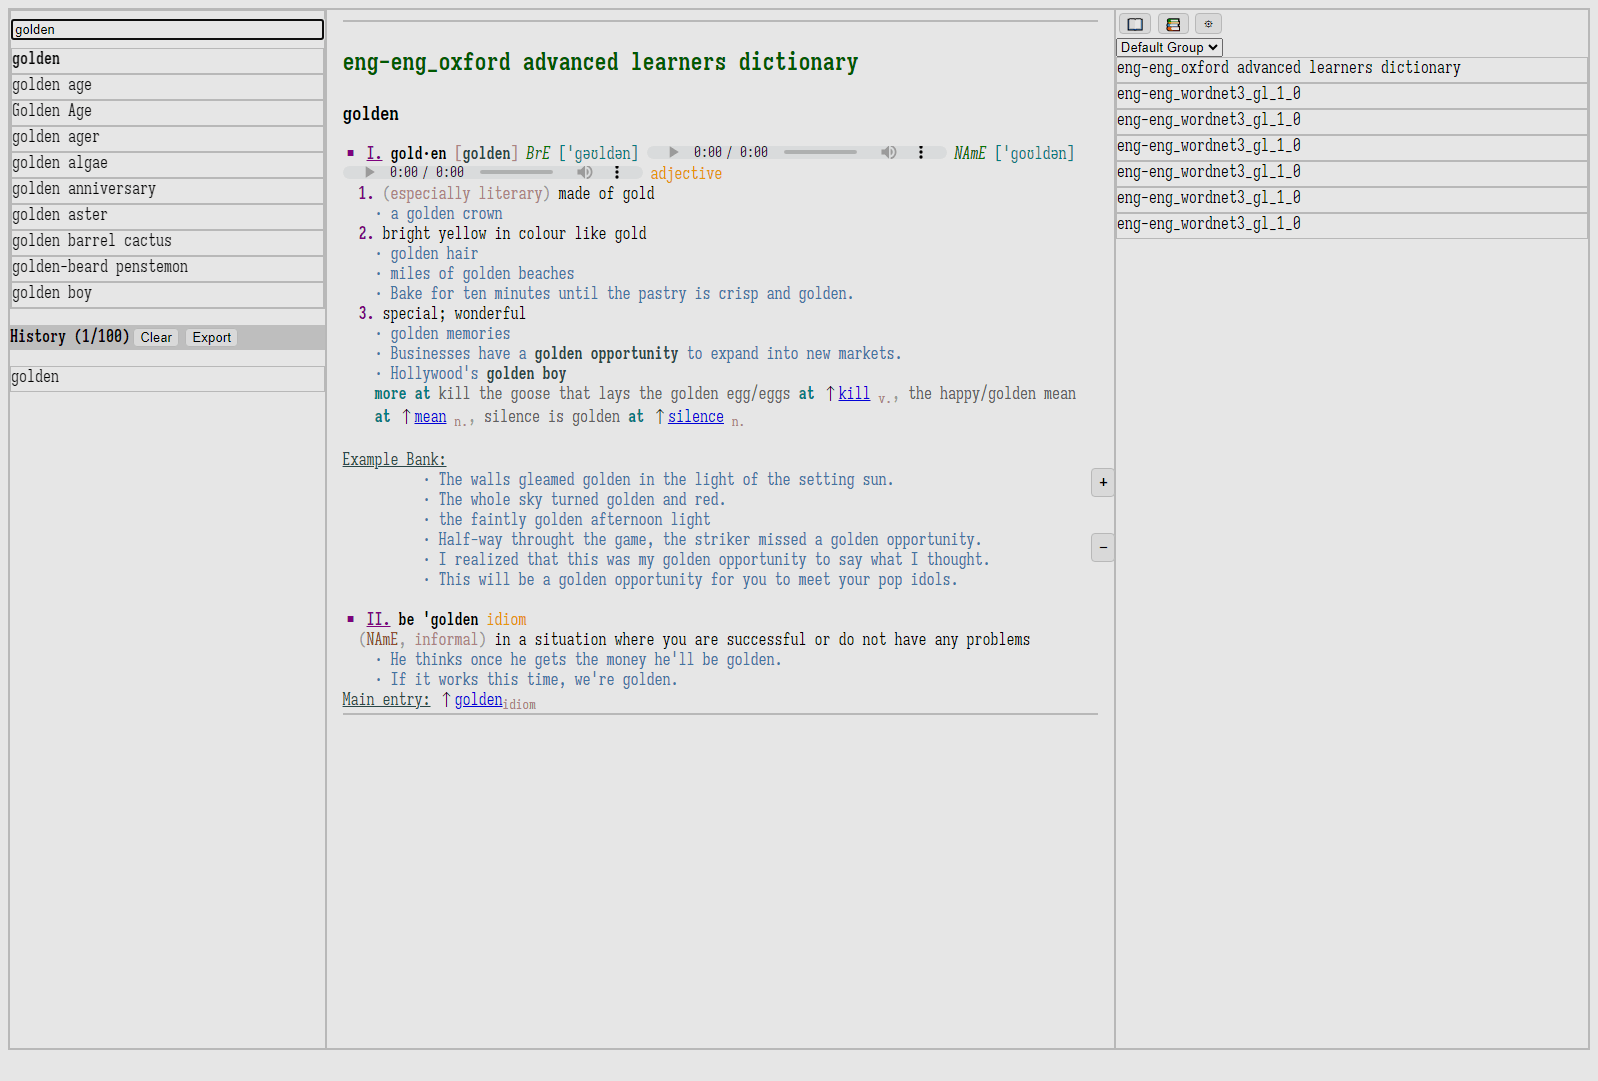Open the Default Group dropdown

(x=1169, y=47)
